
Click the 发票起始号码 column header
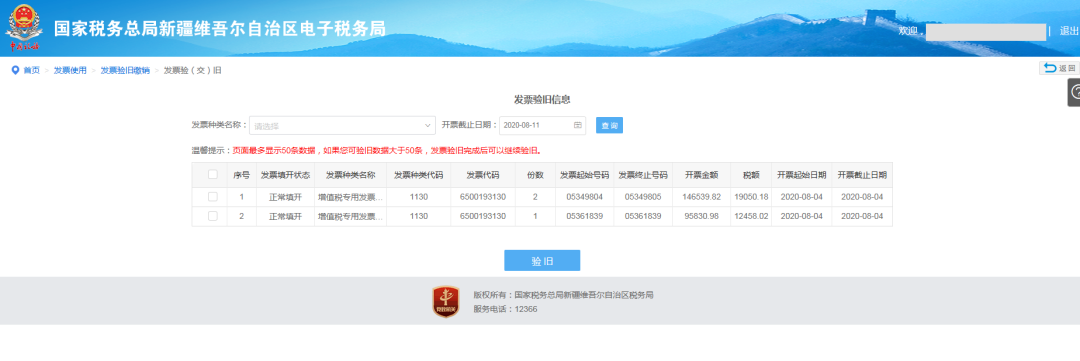click(x=585, y=175)
